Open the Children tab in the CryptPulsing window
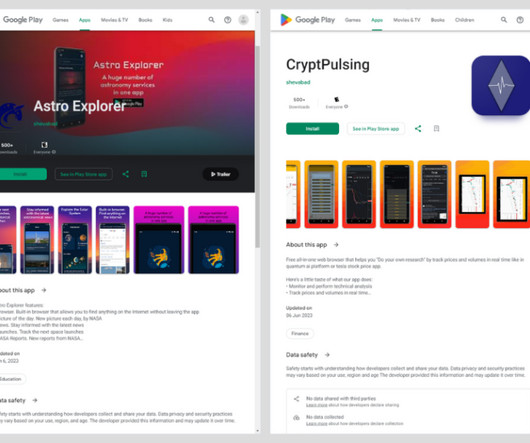Viewport: 530px width, 443px height. (465, 20)
